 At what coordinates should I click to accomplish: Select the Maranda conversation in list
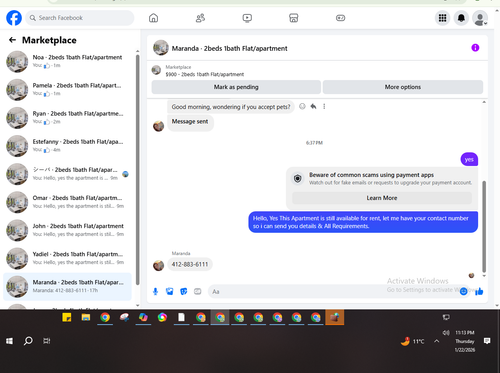68,286
